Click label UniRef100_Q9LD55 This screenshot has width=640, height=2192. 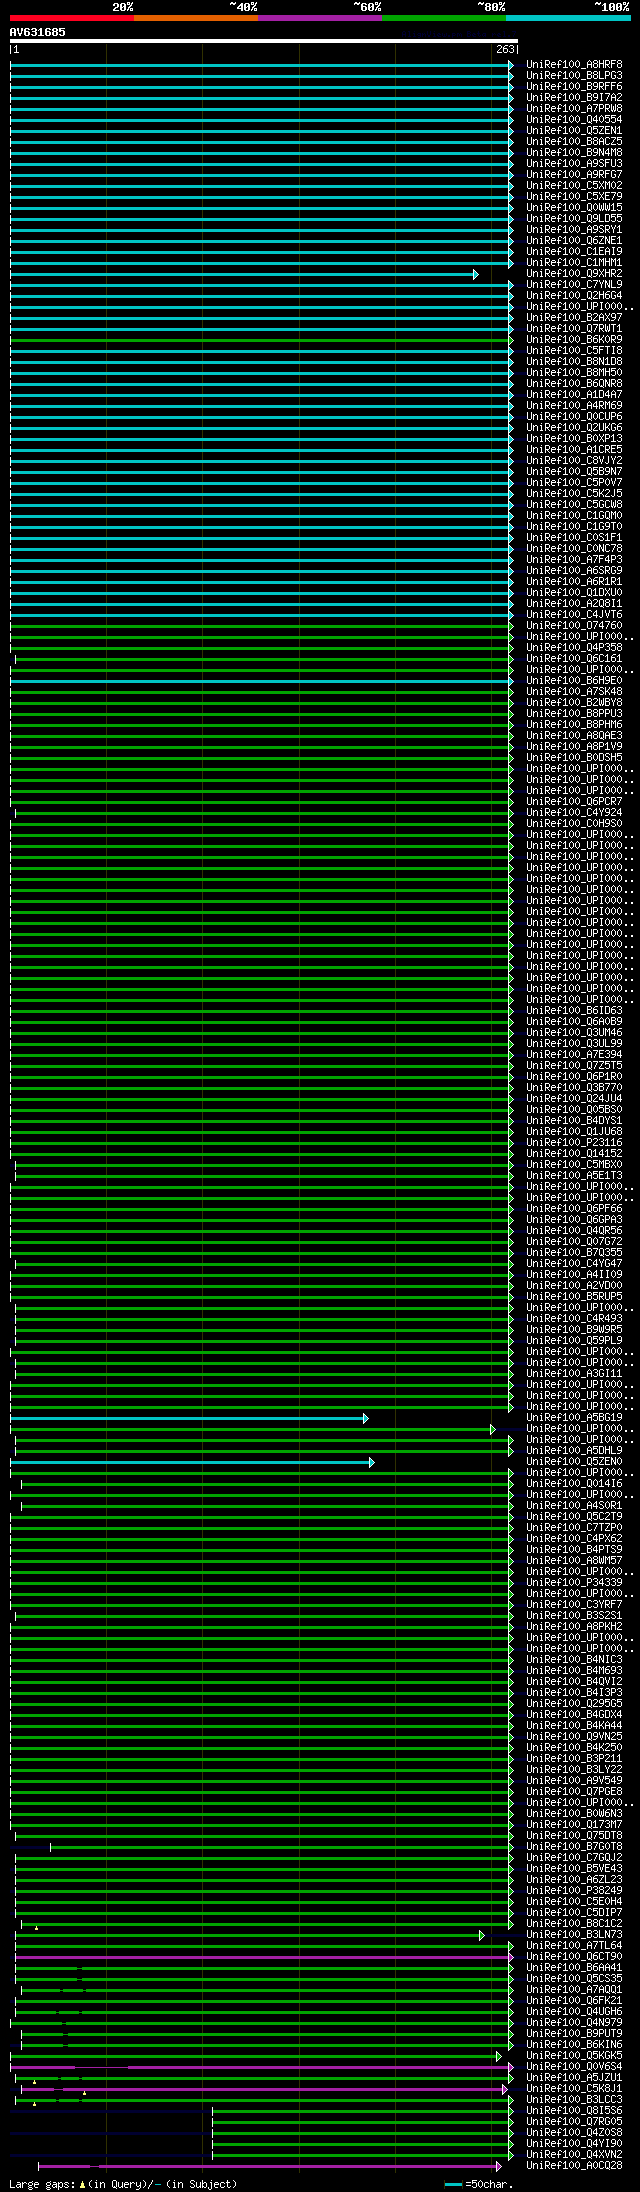[574, 219]
